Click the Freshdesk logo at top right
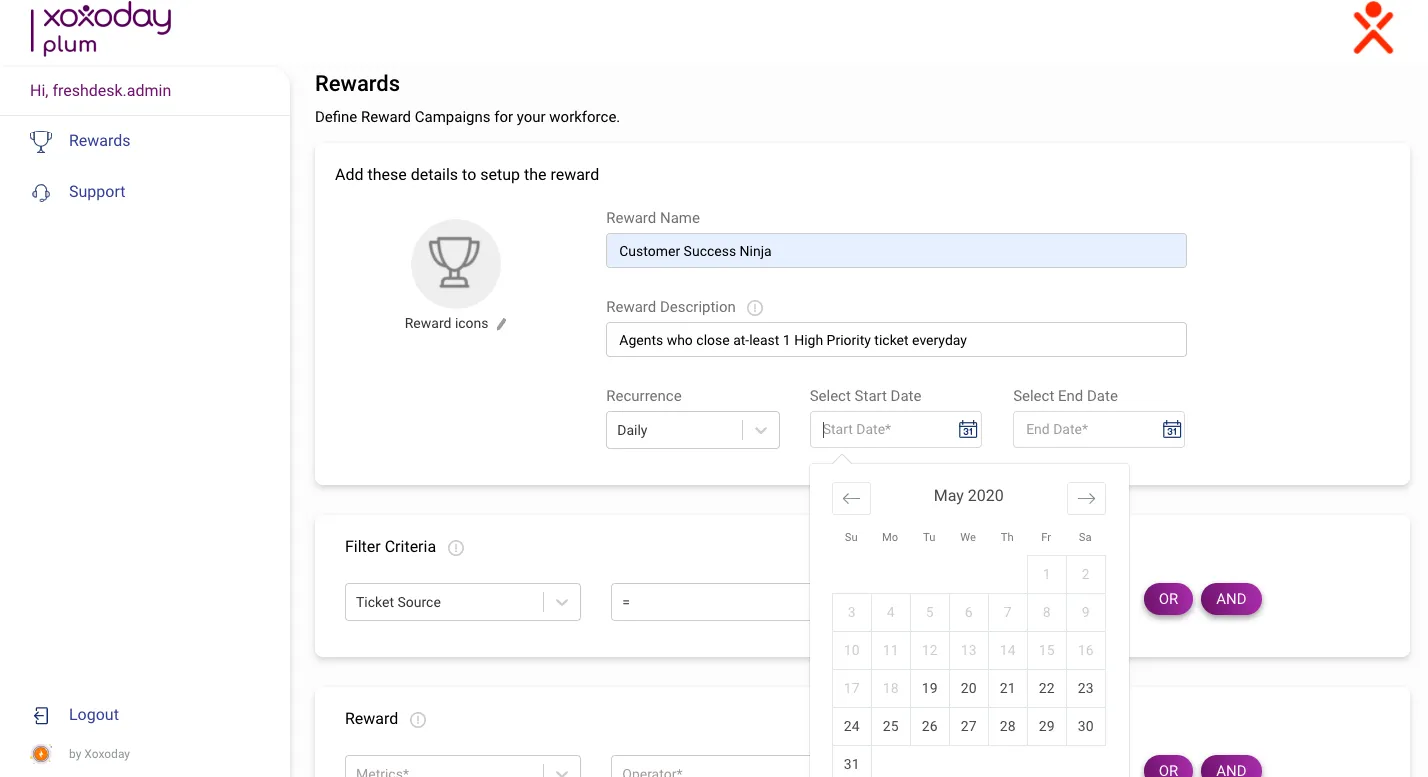This screenshot has height=777, width=1428. pos(1373,29)
